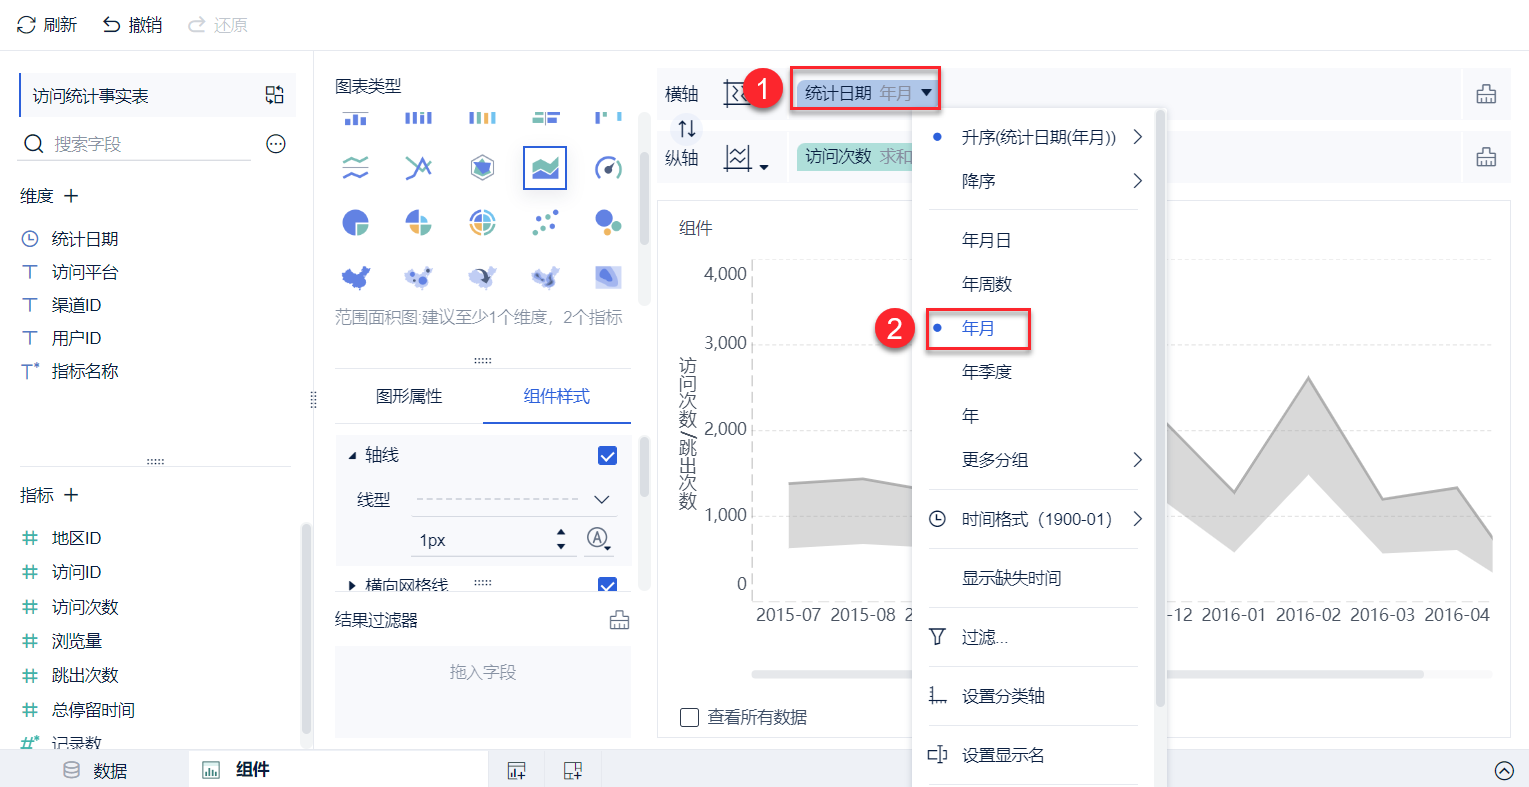The height and width of the screenshot is (787, 1529).
Task: Open the field options ellipsis menu
Action: [x=276, y=144]
